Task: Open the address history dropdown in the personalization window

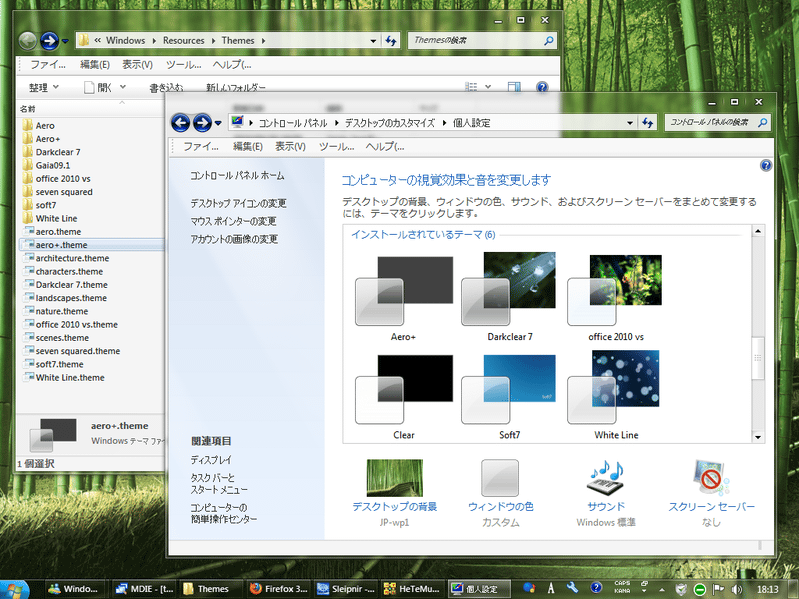Action: point(630,123)
